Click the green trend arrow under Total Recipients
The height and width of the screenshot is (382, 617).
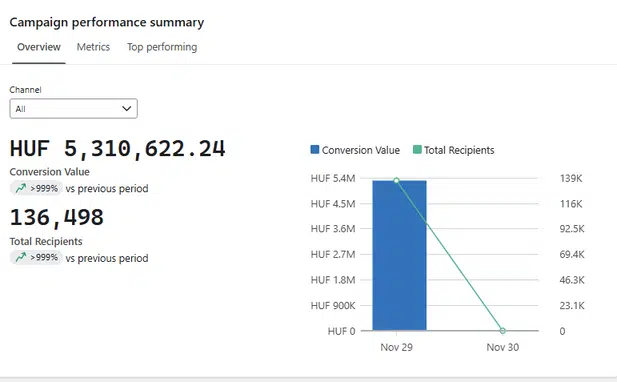click(x=20, y=258)
